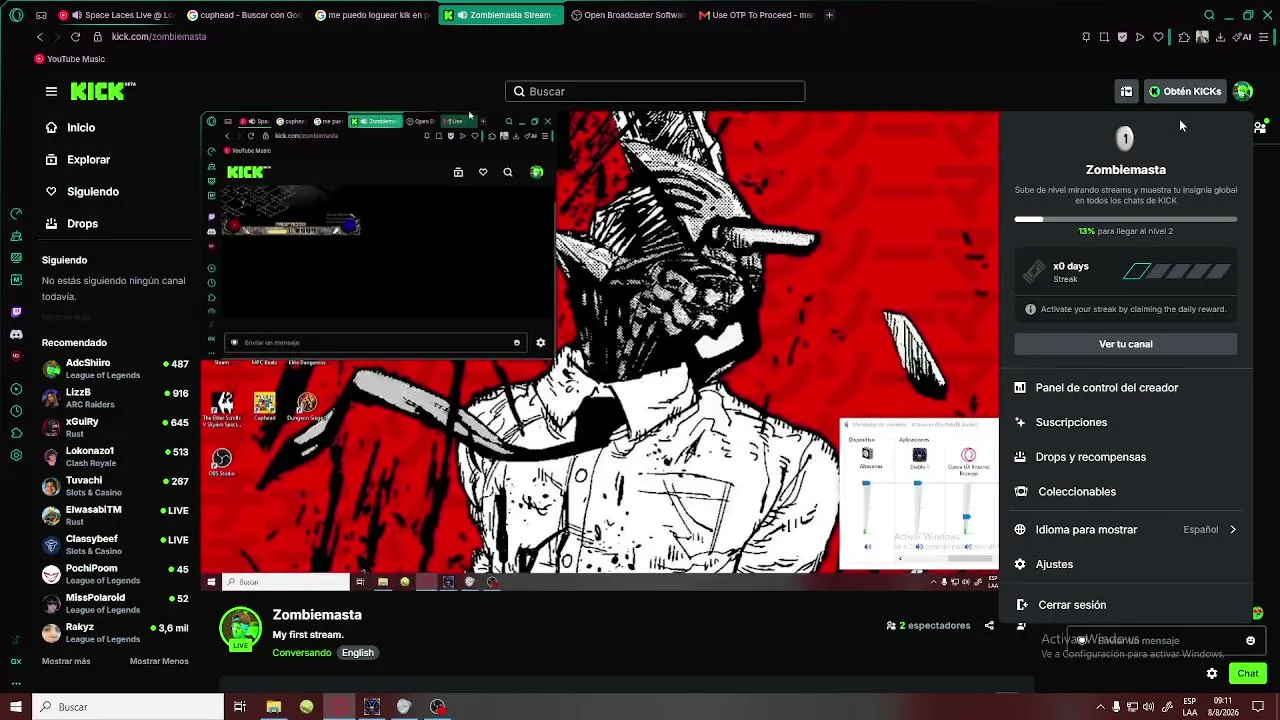Viewport: 1280px width, 720px height.
Task: Click the level 1 badge icon
Action: (x=1125, y=138)
